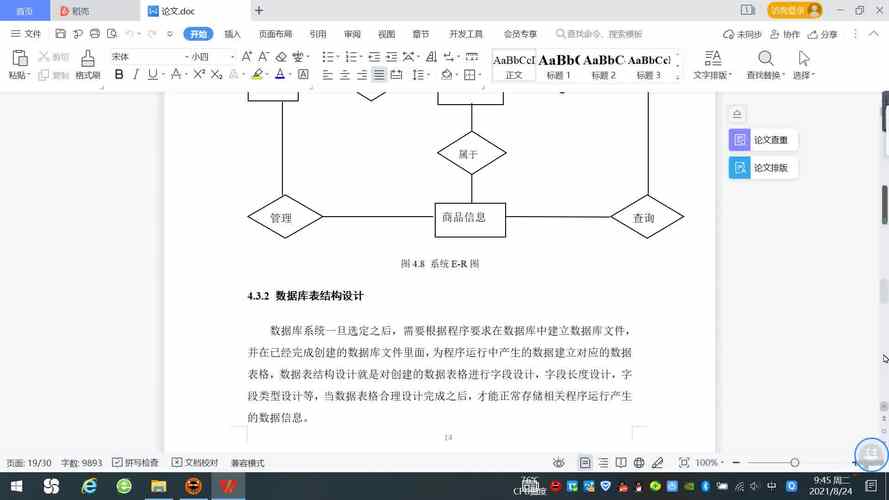Click the character border icon (boxed A)
Screen dimensions: 889x500
(x=303, y=74)
